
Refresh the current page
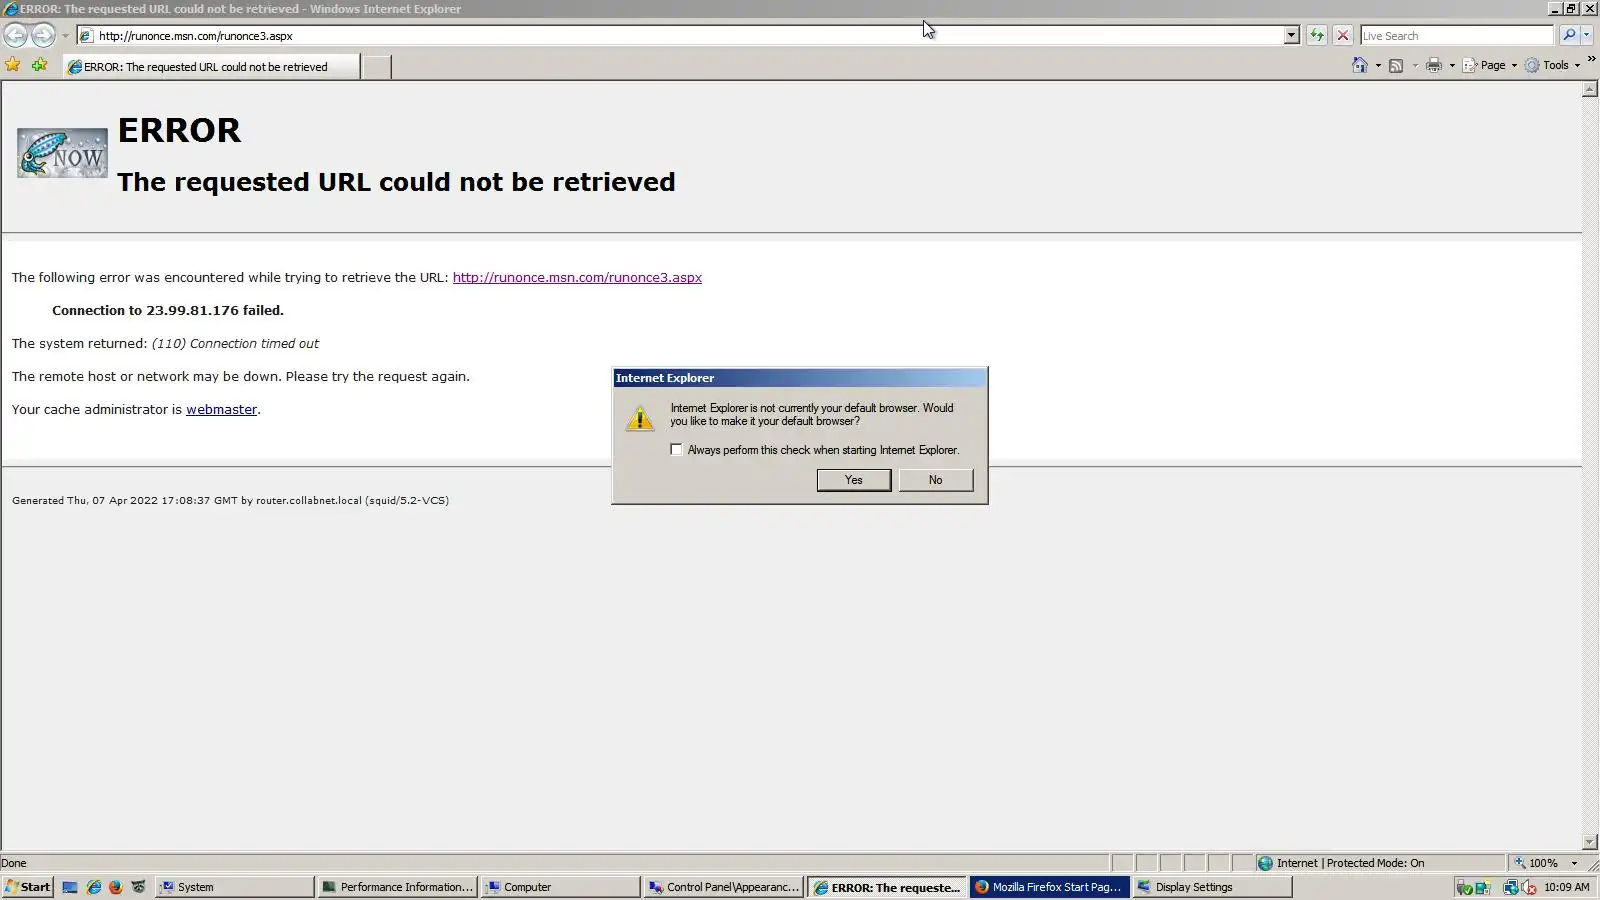coord(1317,36)
